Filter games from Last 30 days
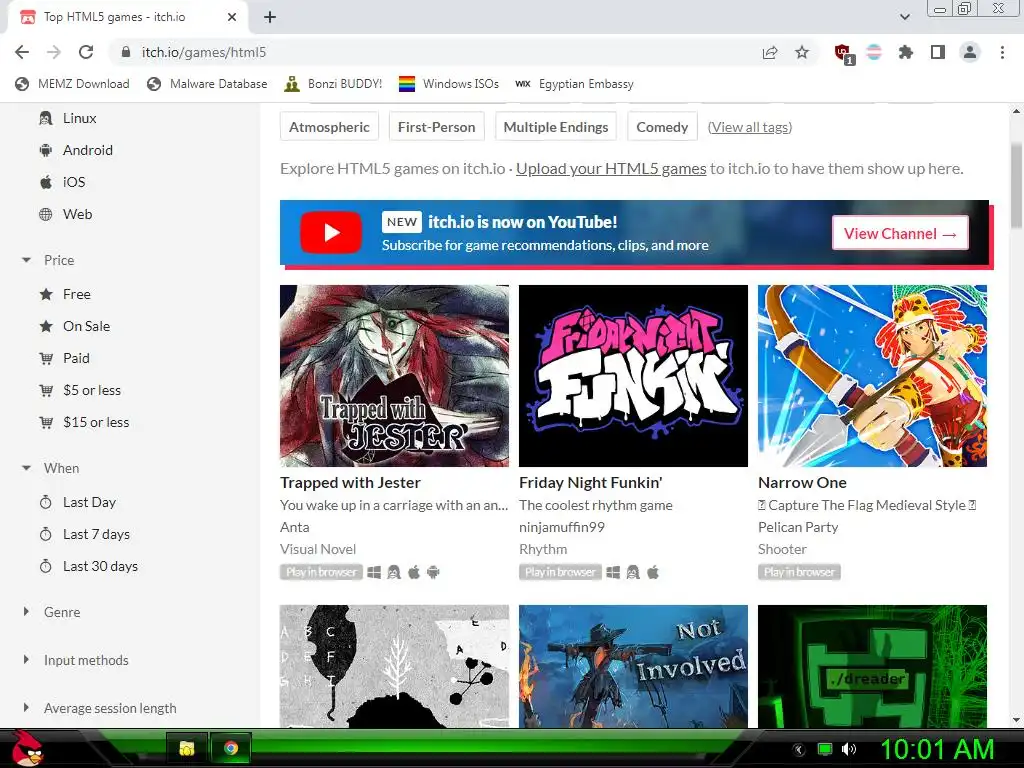Image resolution: width=1024 pixels, height=768 pixels. click(89, 566)
